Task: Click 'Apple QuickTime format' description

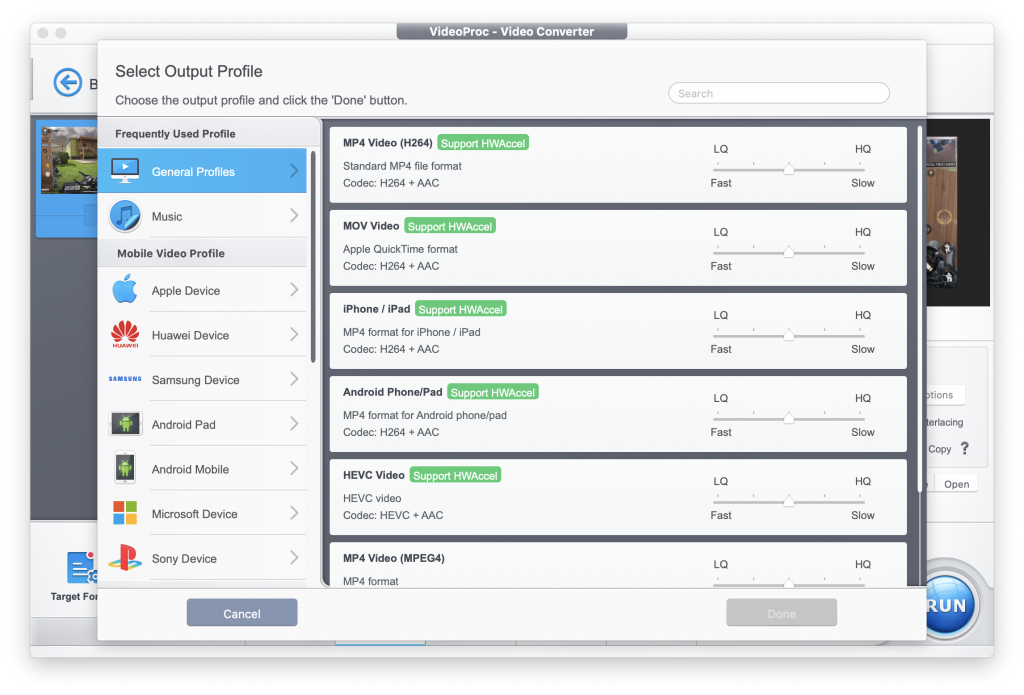Action: 400,249
